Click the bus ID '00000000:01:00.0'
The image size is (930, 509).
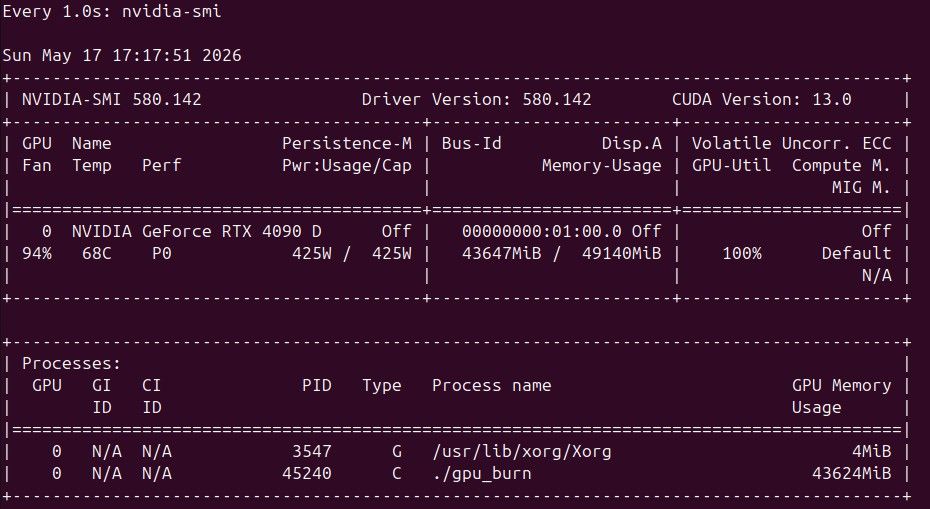542,231
